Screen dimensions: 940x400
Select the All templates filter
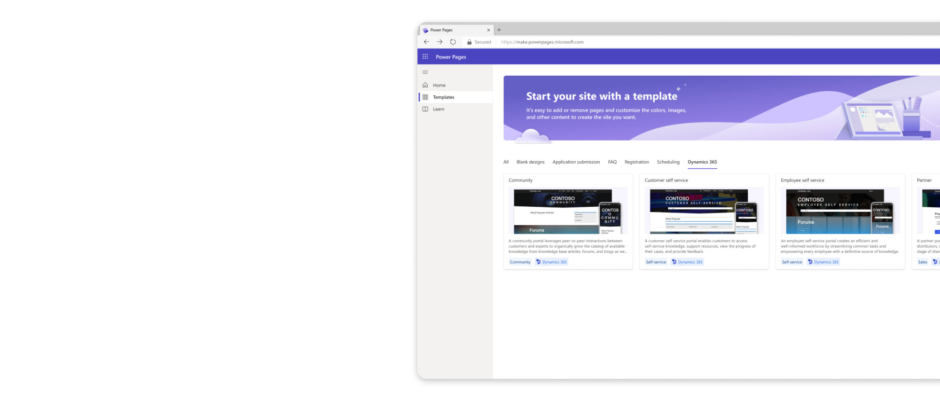coord(506,162)
